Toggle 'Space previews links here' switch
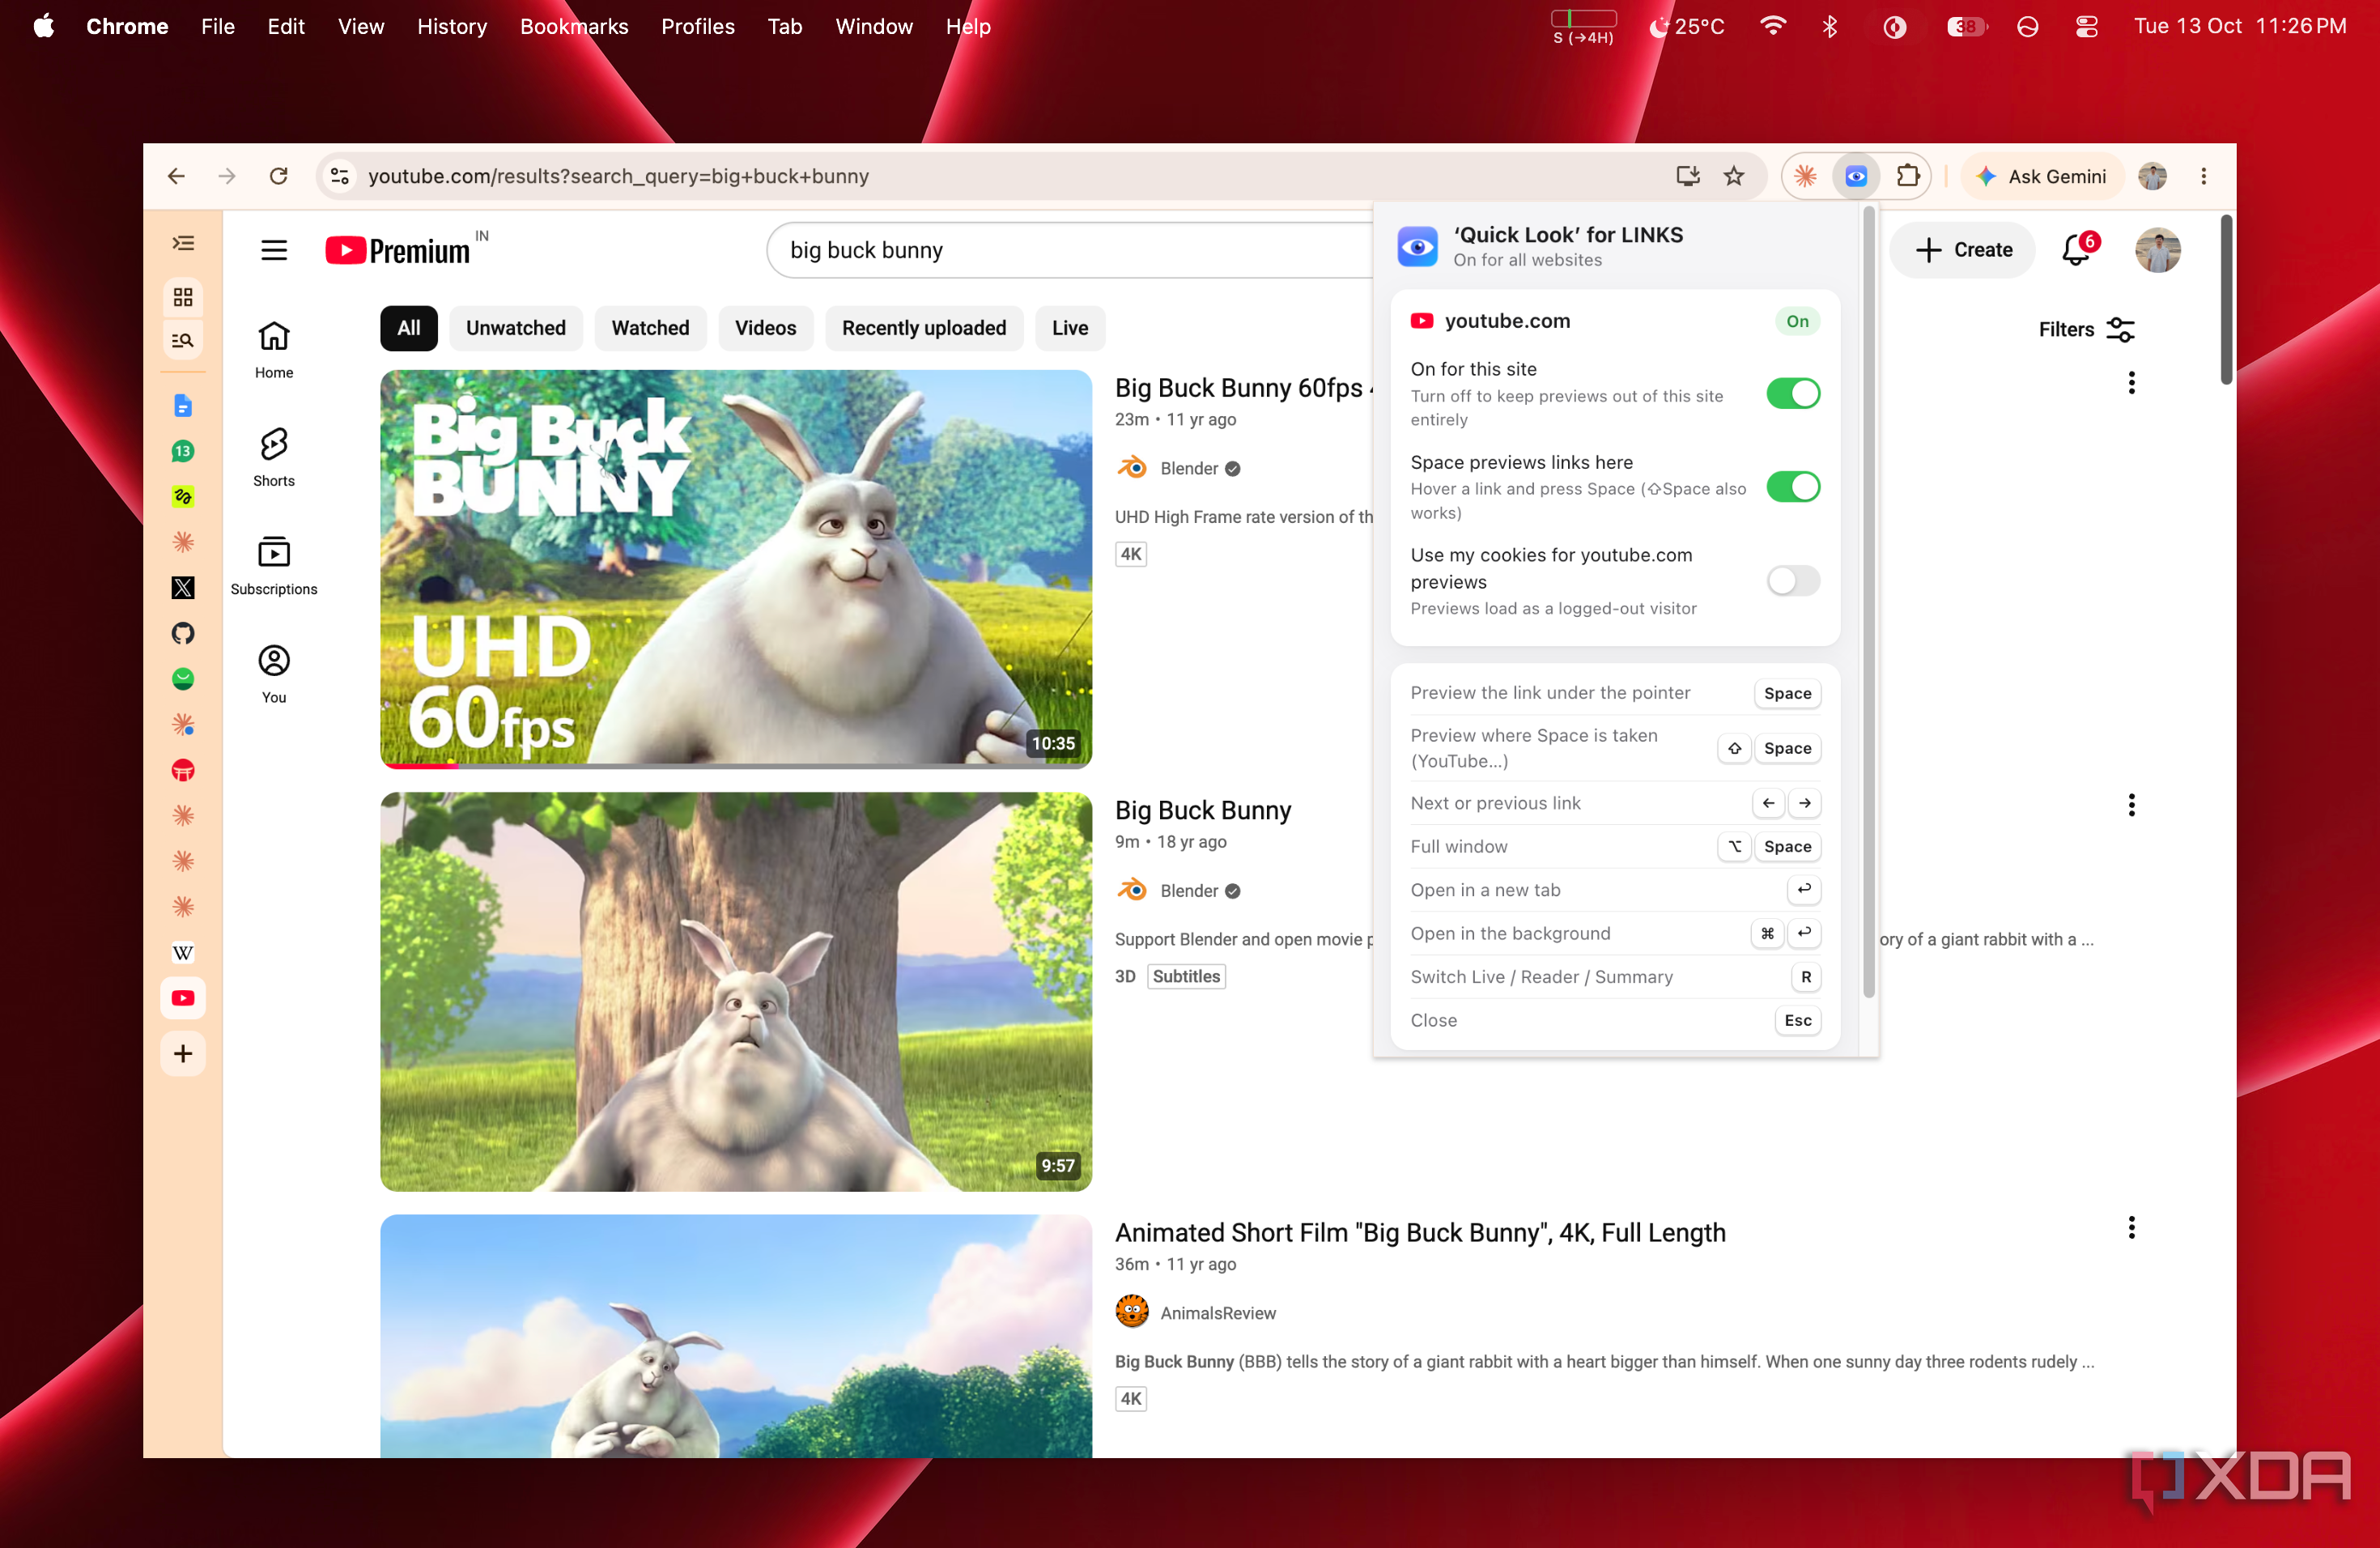Image resolution: width=2380 pixels, height=1548 pixels. click(1792, 486)
